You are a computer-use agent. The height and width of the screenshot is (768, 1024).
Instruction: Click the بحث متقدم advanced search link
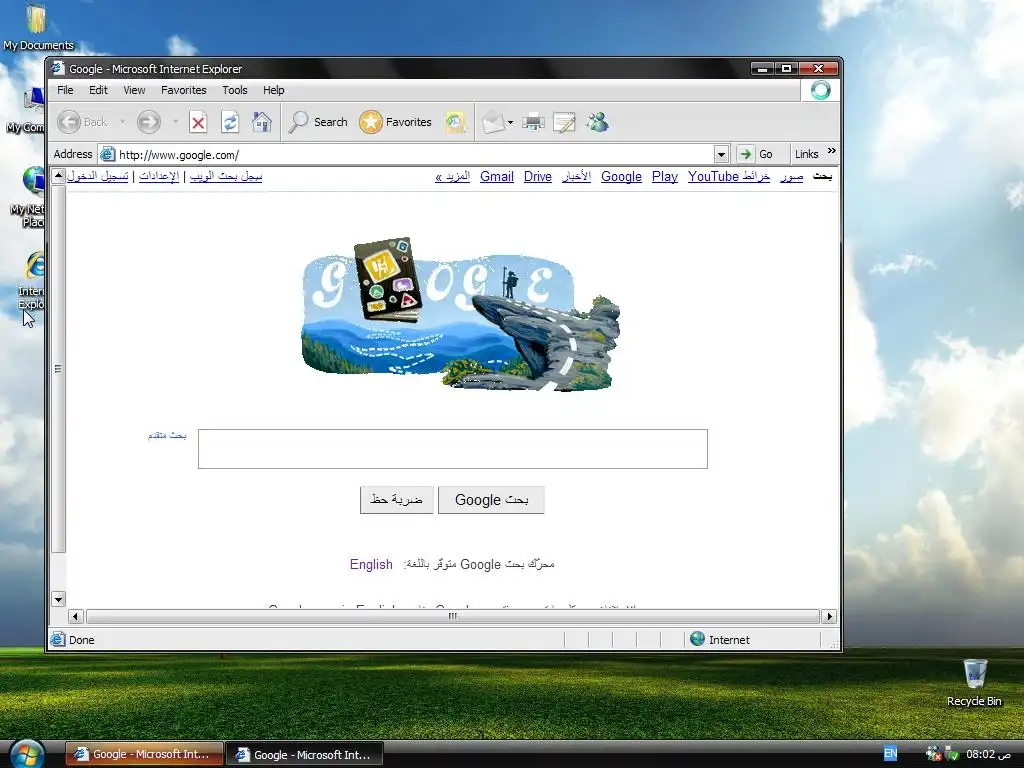click(167, 435)
